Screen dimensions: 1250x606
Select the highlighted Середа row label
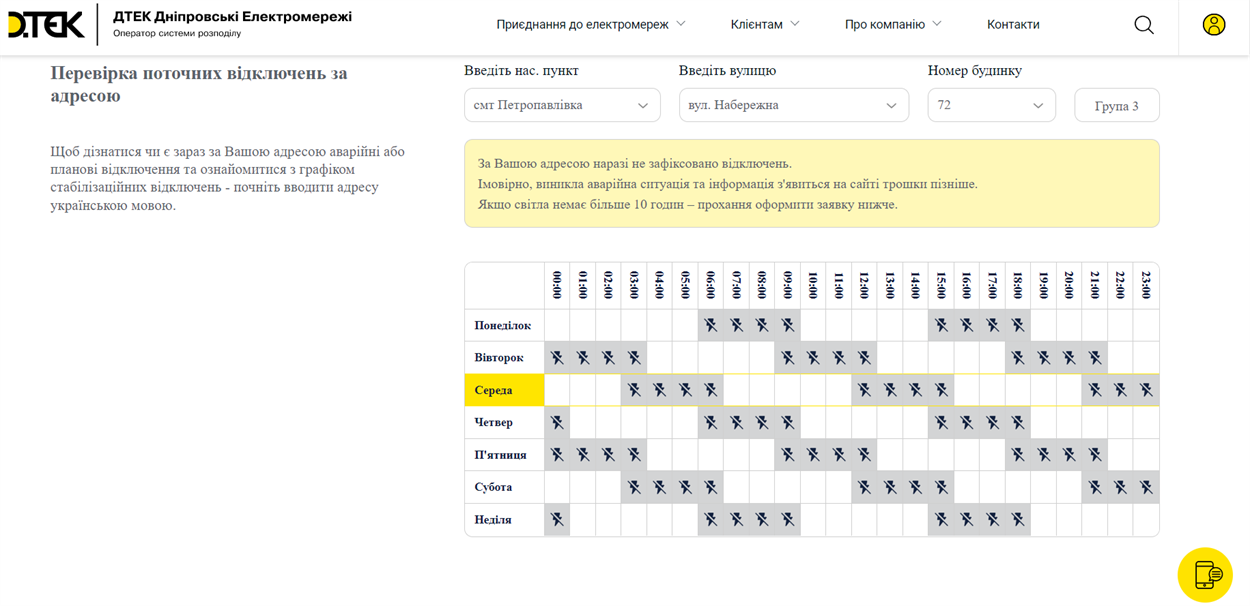tap(504, 390)
